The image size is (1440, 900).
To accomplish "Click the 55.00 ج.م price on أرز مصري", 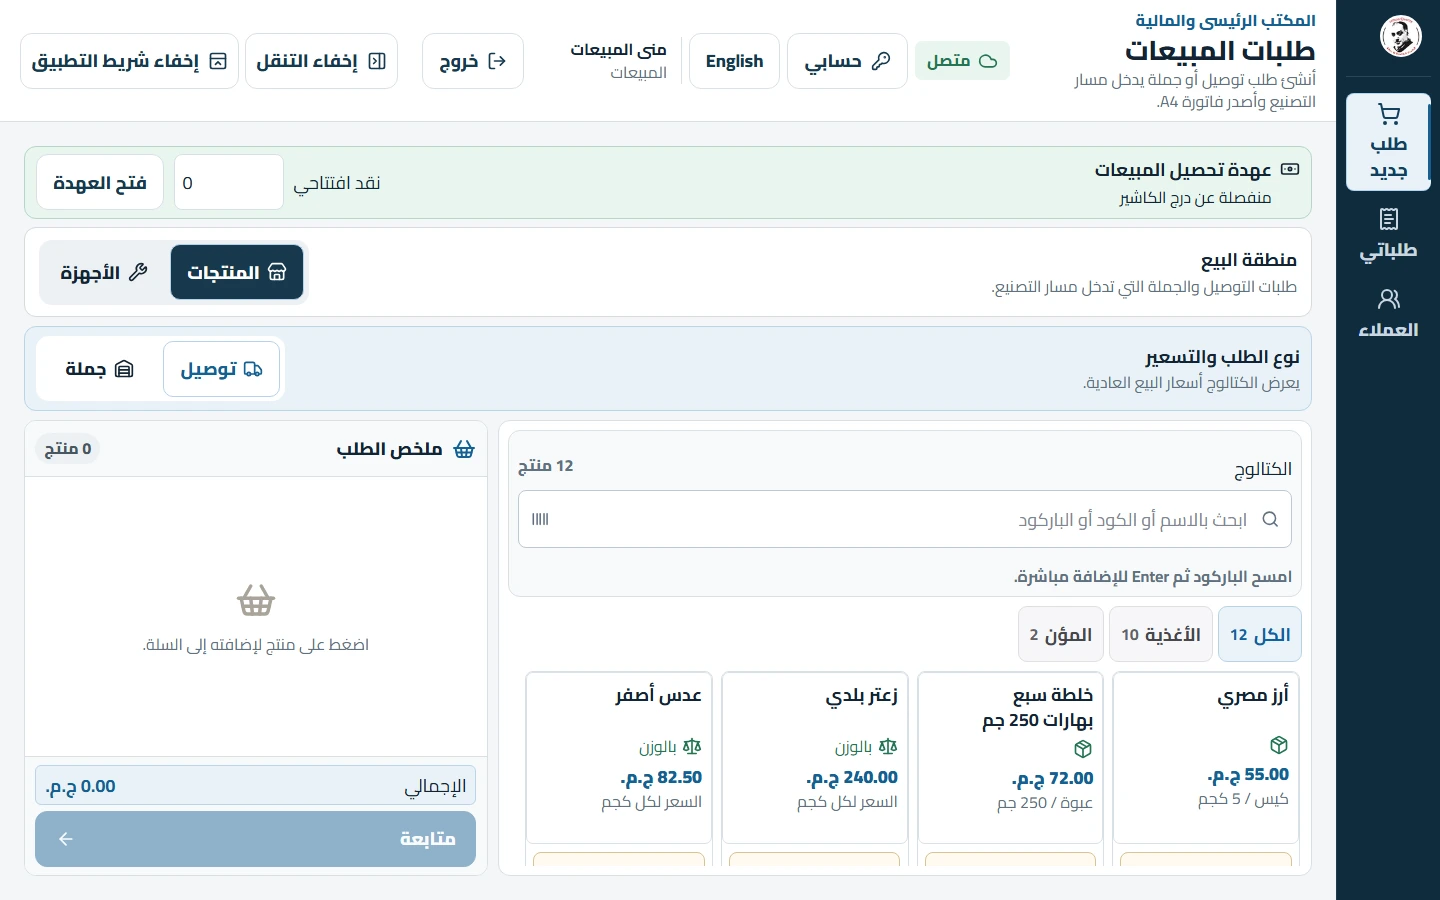I will pyautogui.click(x=1248, y=775).
